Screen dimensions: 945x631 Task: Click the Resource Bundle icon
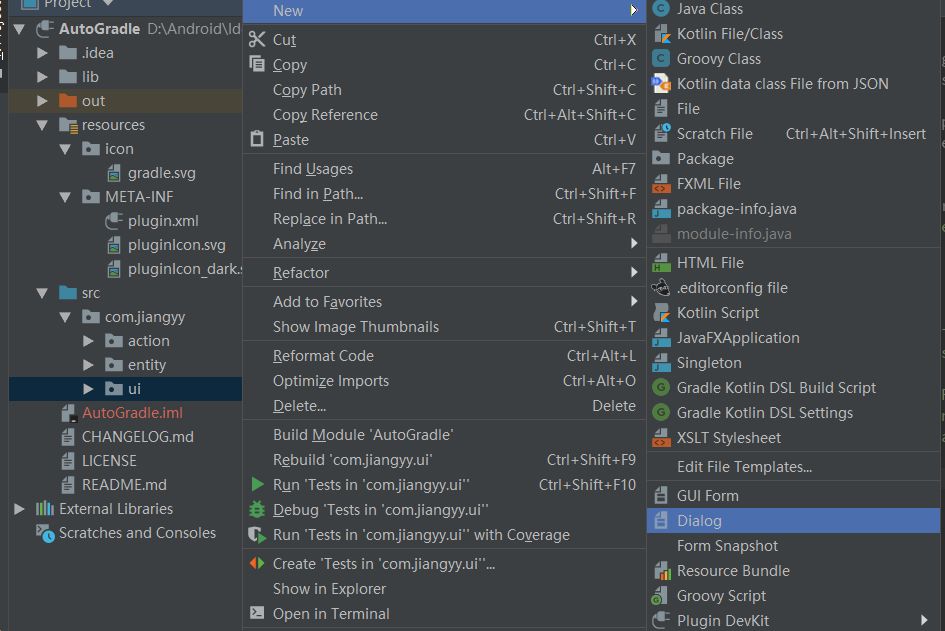[x=662, y=570]
